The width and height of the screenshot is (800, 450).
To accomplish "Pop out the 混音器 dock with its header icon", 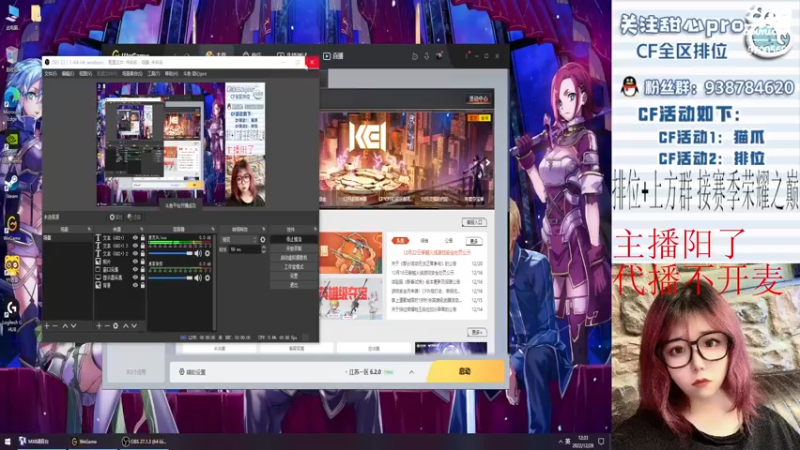I will tap(213, 229).
